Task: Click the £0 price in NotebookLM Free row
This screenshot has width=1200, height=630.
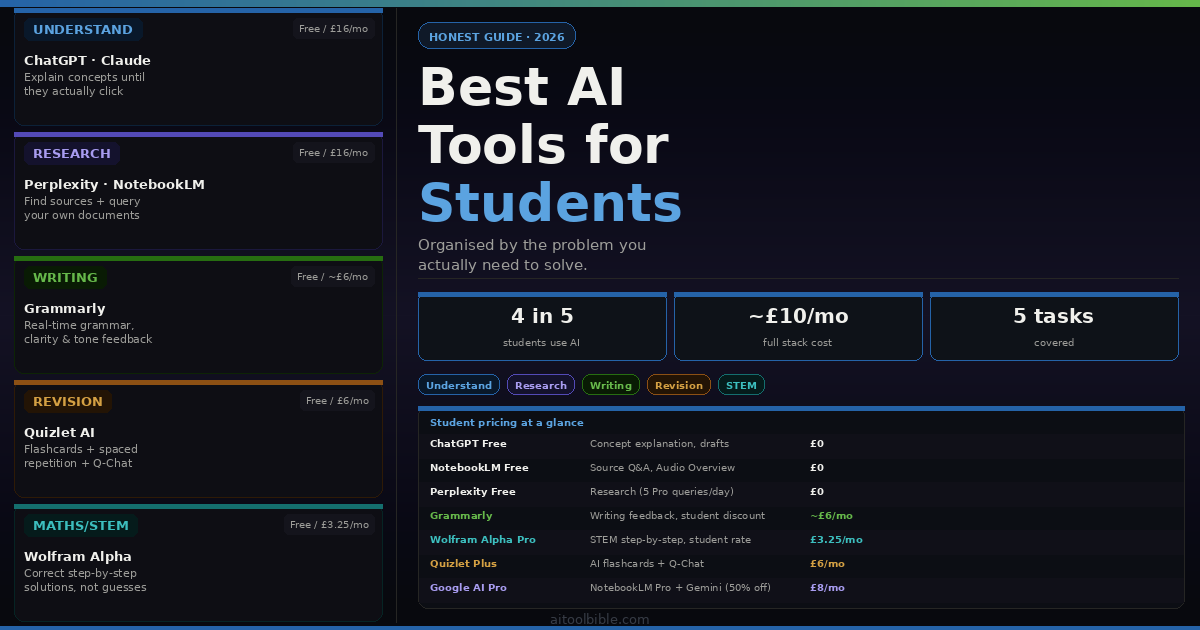Action: 817,468
